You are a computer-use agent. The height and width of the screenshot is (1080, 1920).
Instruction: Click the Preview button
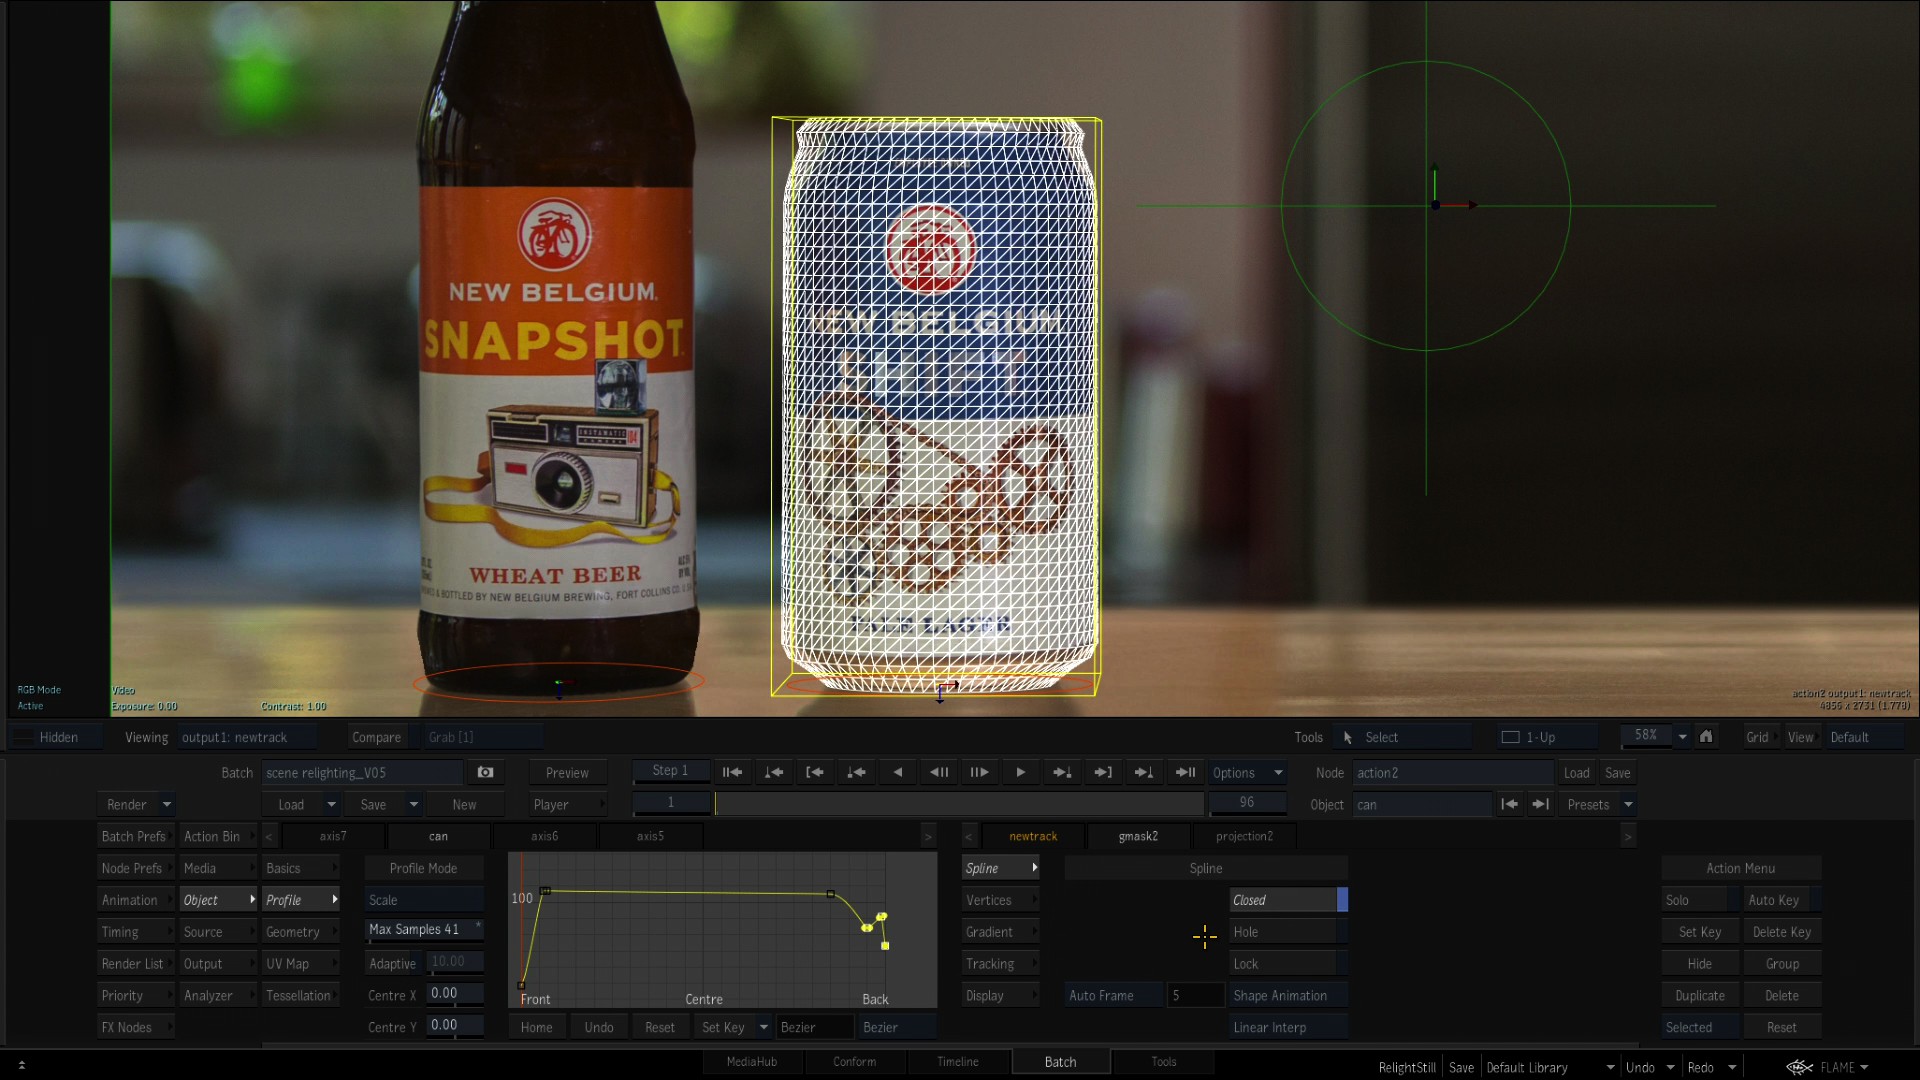pos(567,772)
